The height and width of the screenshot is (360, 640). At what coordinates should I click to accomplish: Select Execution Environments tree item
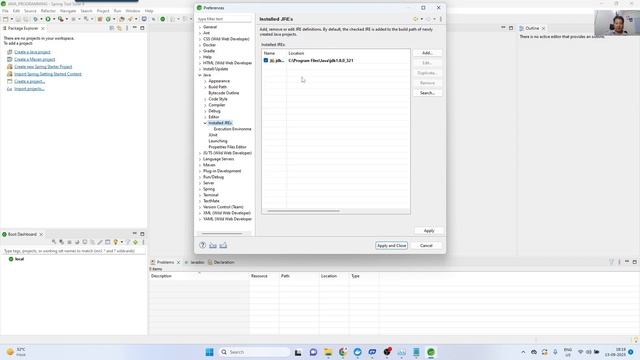(232, 129)
